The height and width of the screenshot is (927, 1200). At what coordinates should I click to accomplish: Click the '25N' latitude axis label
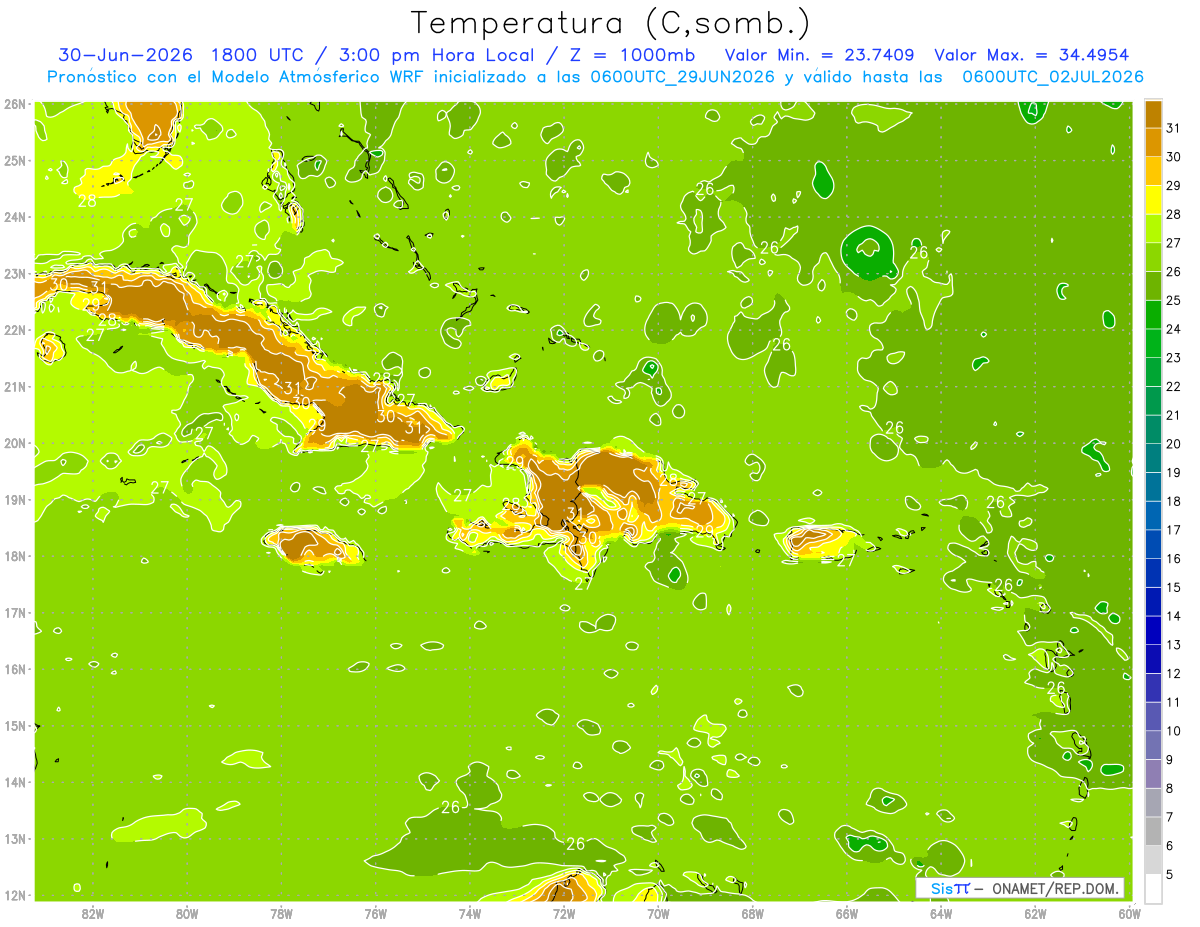coord(15,161)
